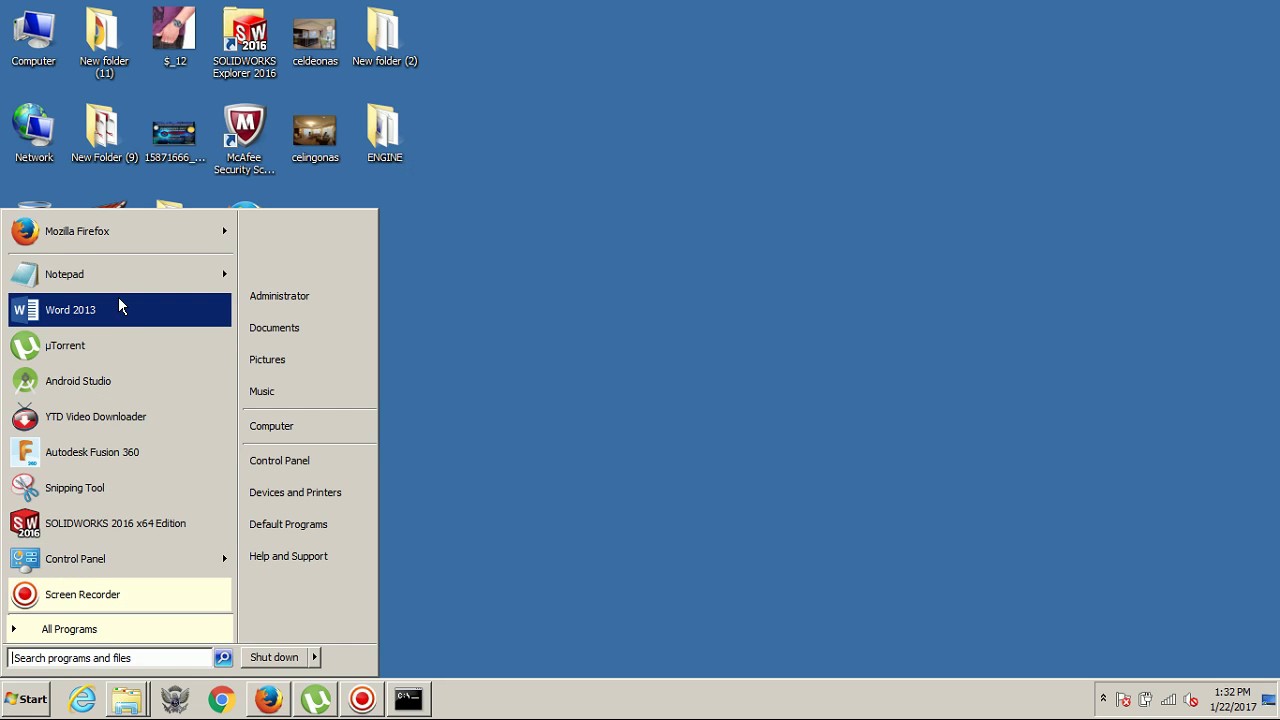Open Screen Recorder from Start menu

[x=119, y=595]
